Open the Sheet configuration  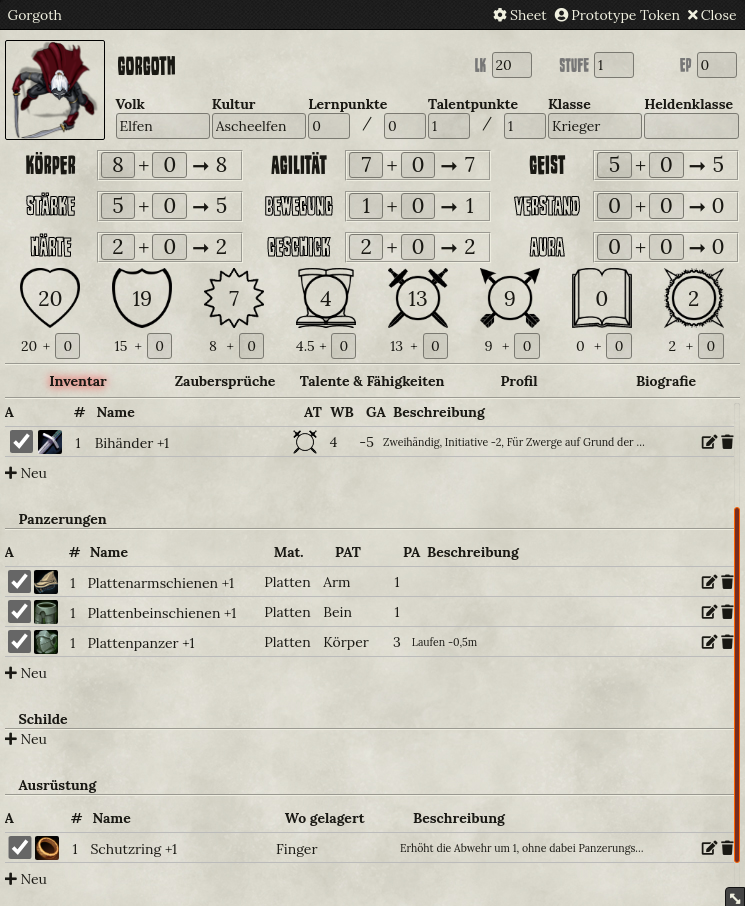[x=520, y=15]
